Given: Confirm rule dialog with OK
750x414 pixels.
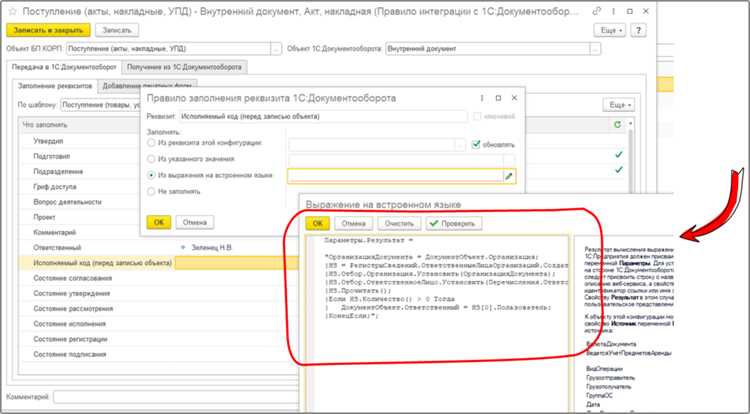Looking at the screenshot, I should coord(159,222).
